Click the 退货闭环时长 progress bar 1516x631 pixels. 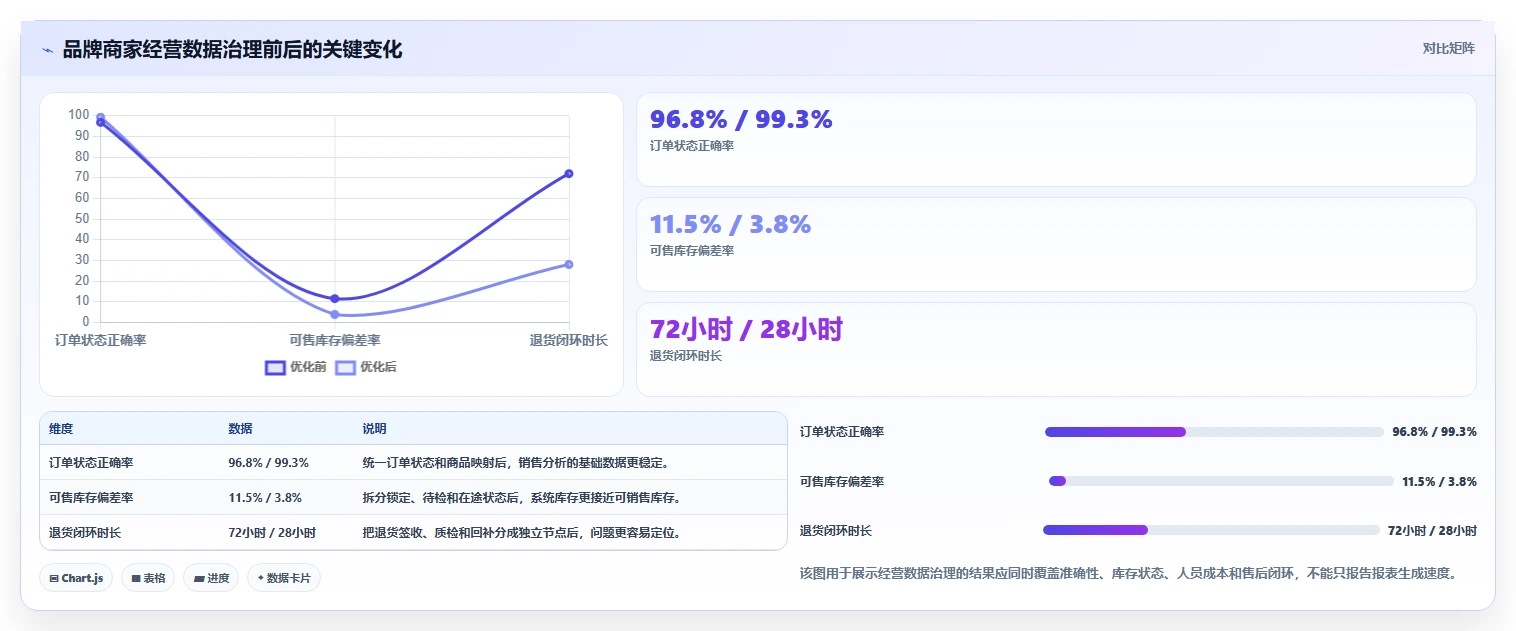click(1211, 530)
